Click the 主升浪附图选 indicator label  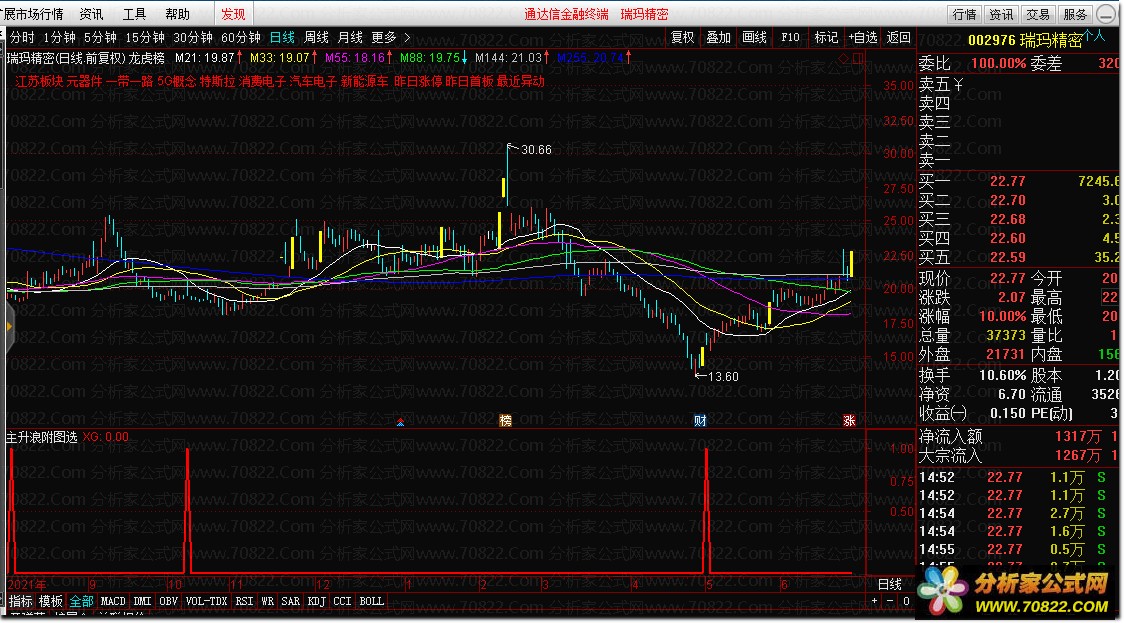click(x=42, y=437)
